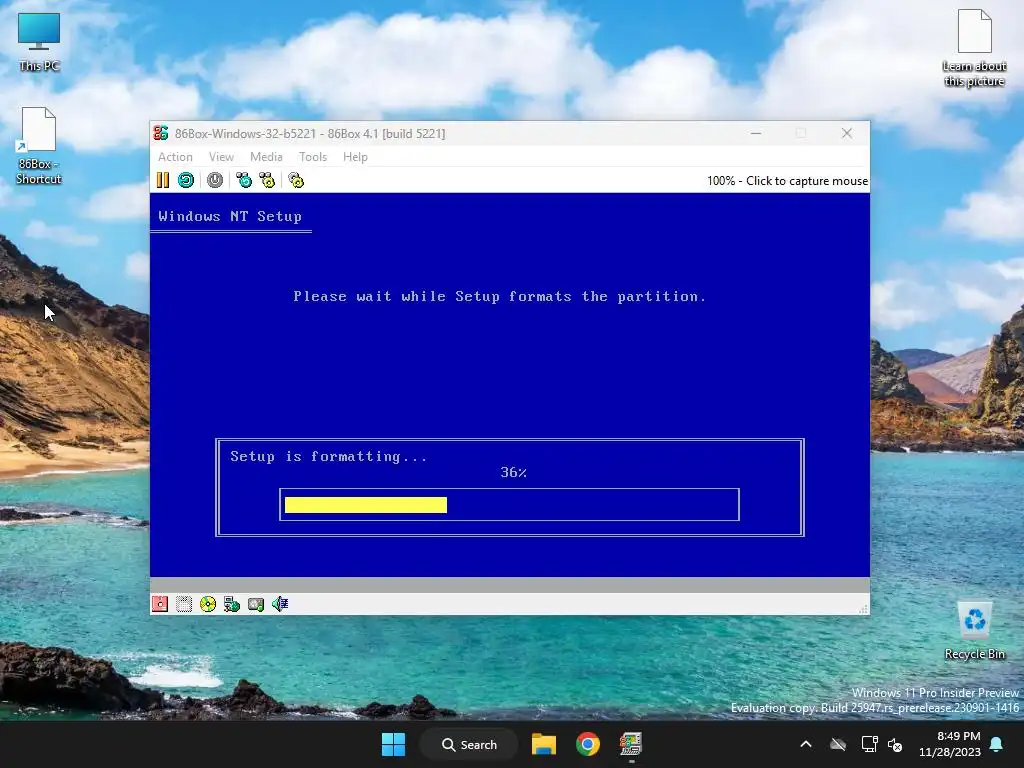Viewport: 1024px width, 768px height.
Task: Show hidden system tray icons
Action: pyautogui.click(x=806, y=744)
